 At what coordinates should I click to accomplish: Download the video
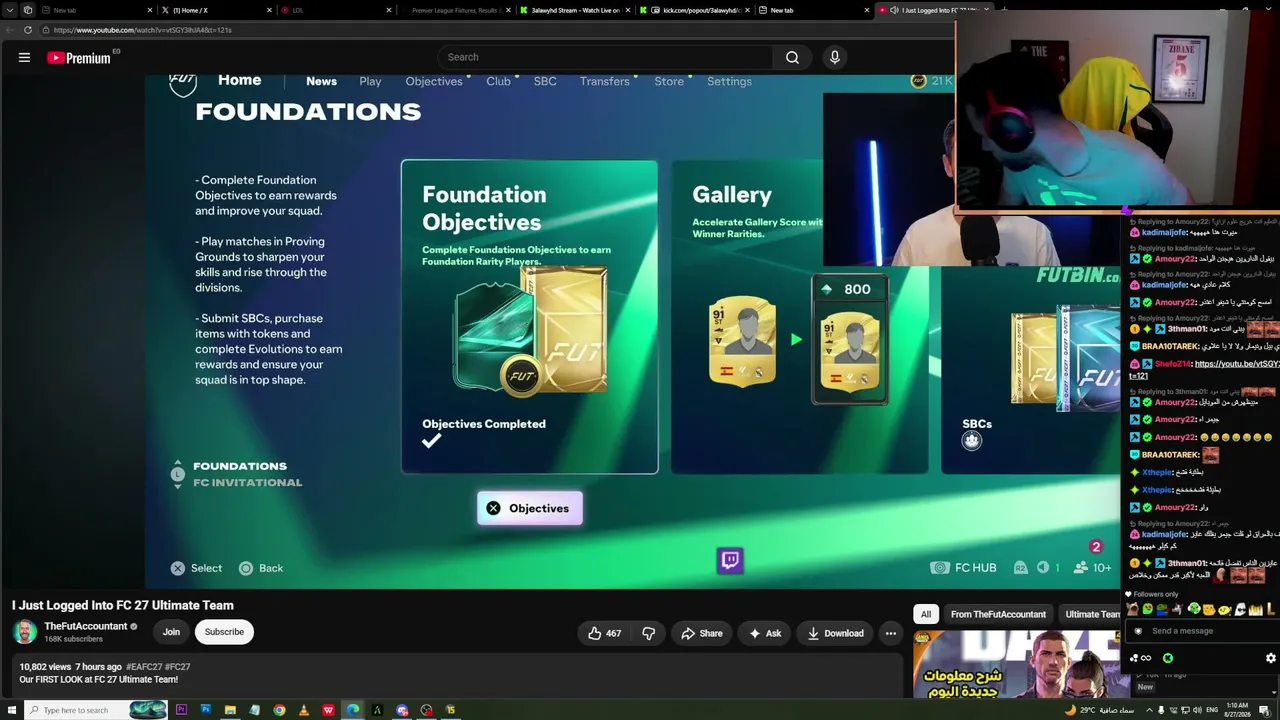pyautogui.click(x=835, y=633)
